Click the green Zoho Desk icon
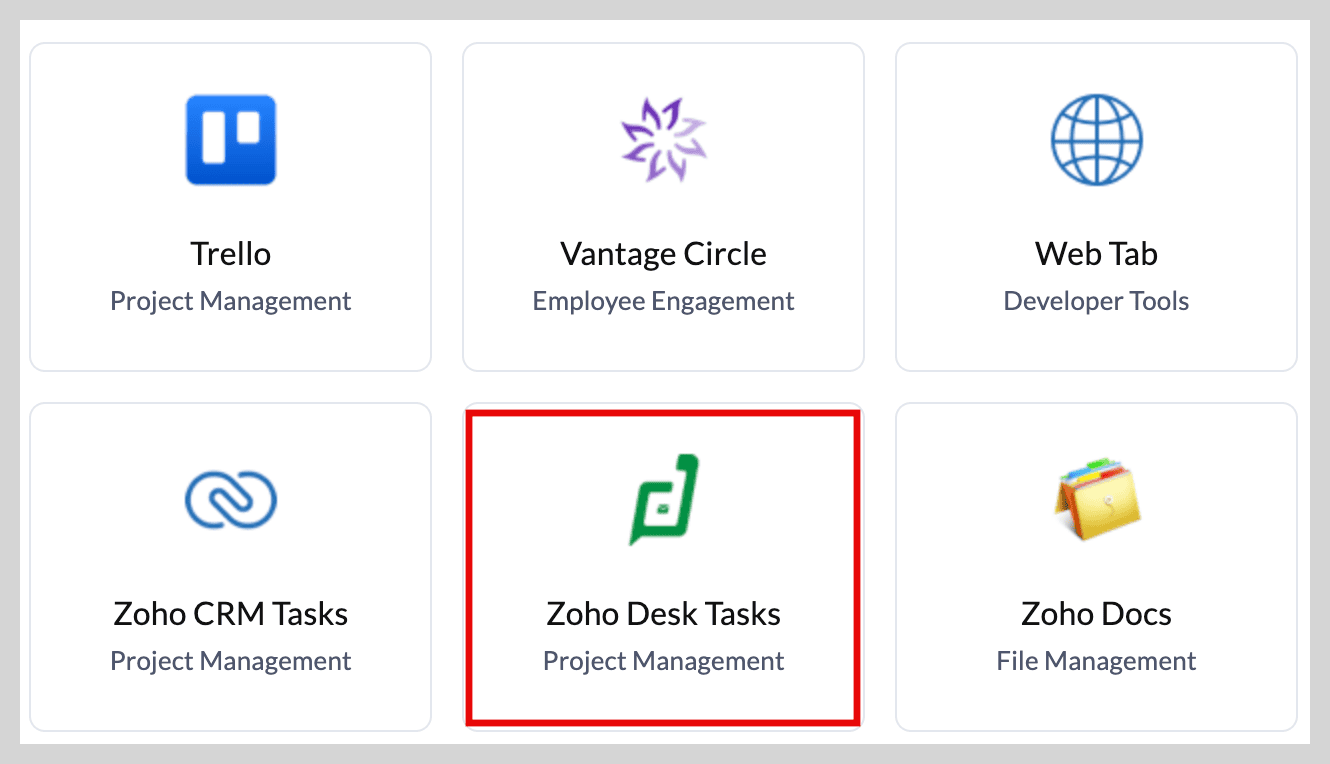This screenshot has height=764, width=1330. click(x=663, y=500)
